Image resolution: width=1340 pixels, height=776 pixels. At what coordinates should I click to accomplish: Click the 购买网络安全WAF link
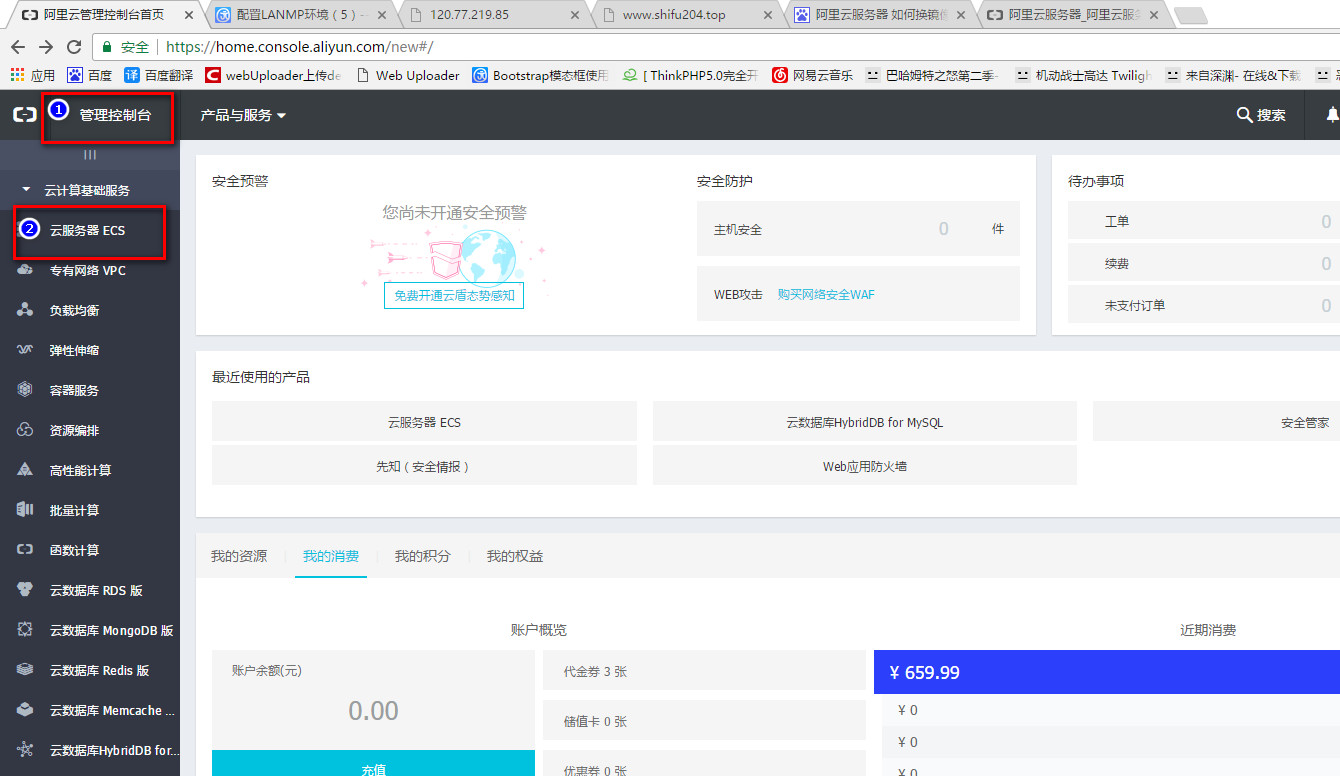(826, 294)
